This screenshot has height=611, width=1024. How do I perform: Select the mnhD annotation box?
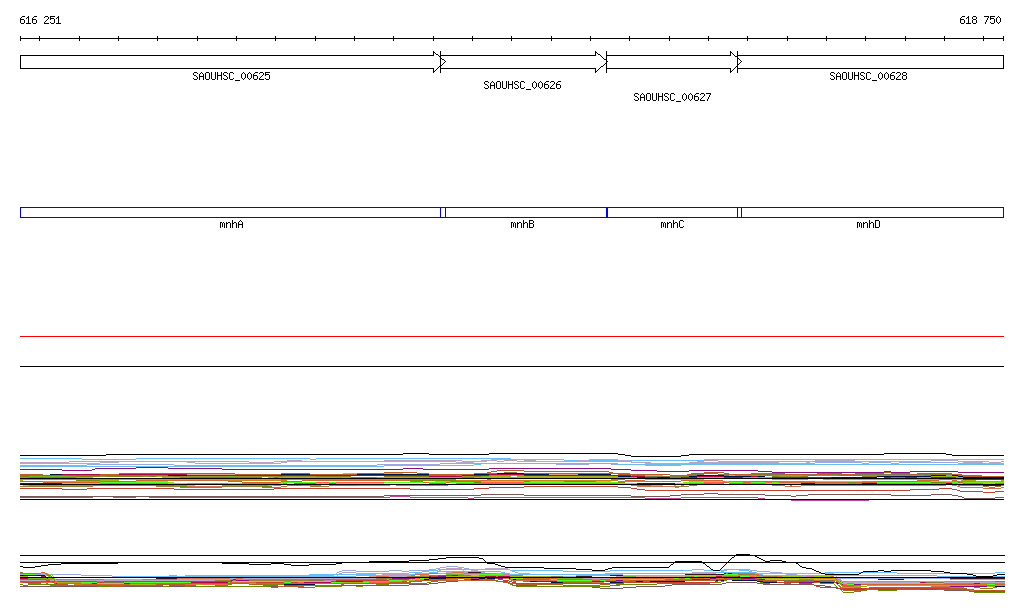click(871, 212)
